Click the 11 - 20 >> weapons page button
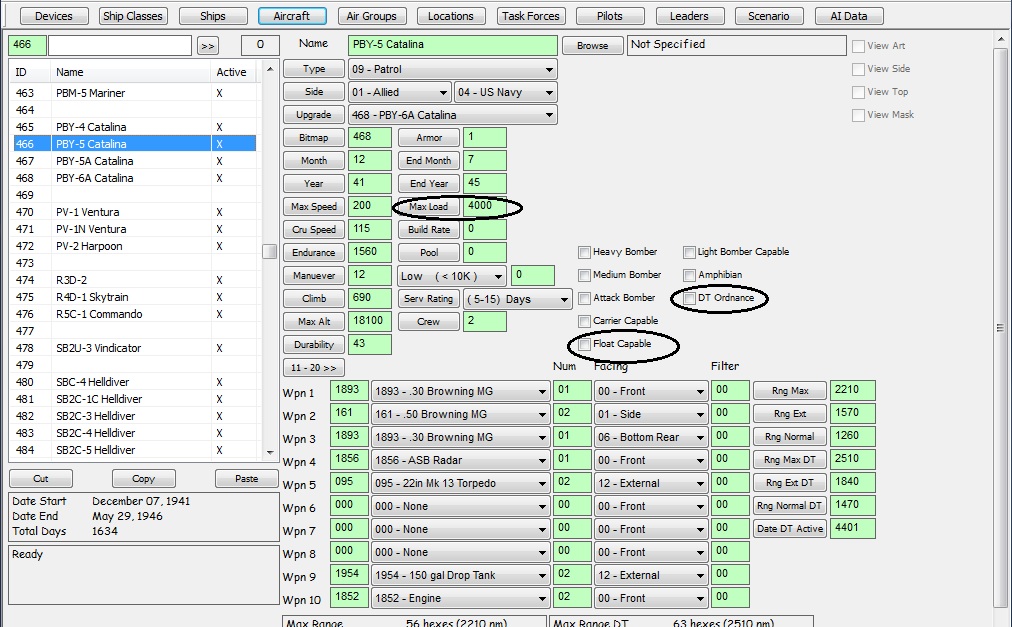The image size is (1012, 627). pyautogui.click(x=313, y=367)
